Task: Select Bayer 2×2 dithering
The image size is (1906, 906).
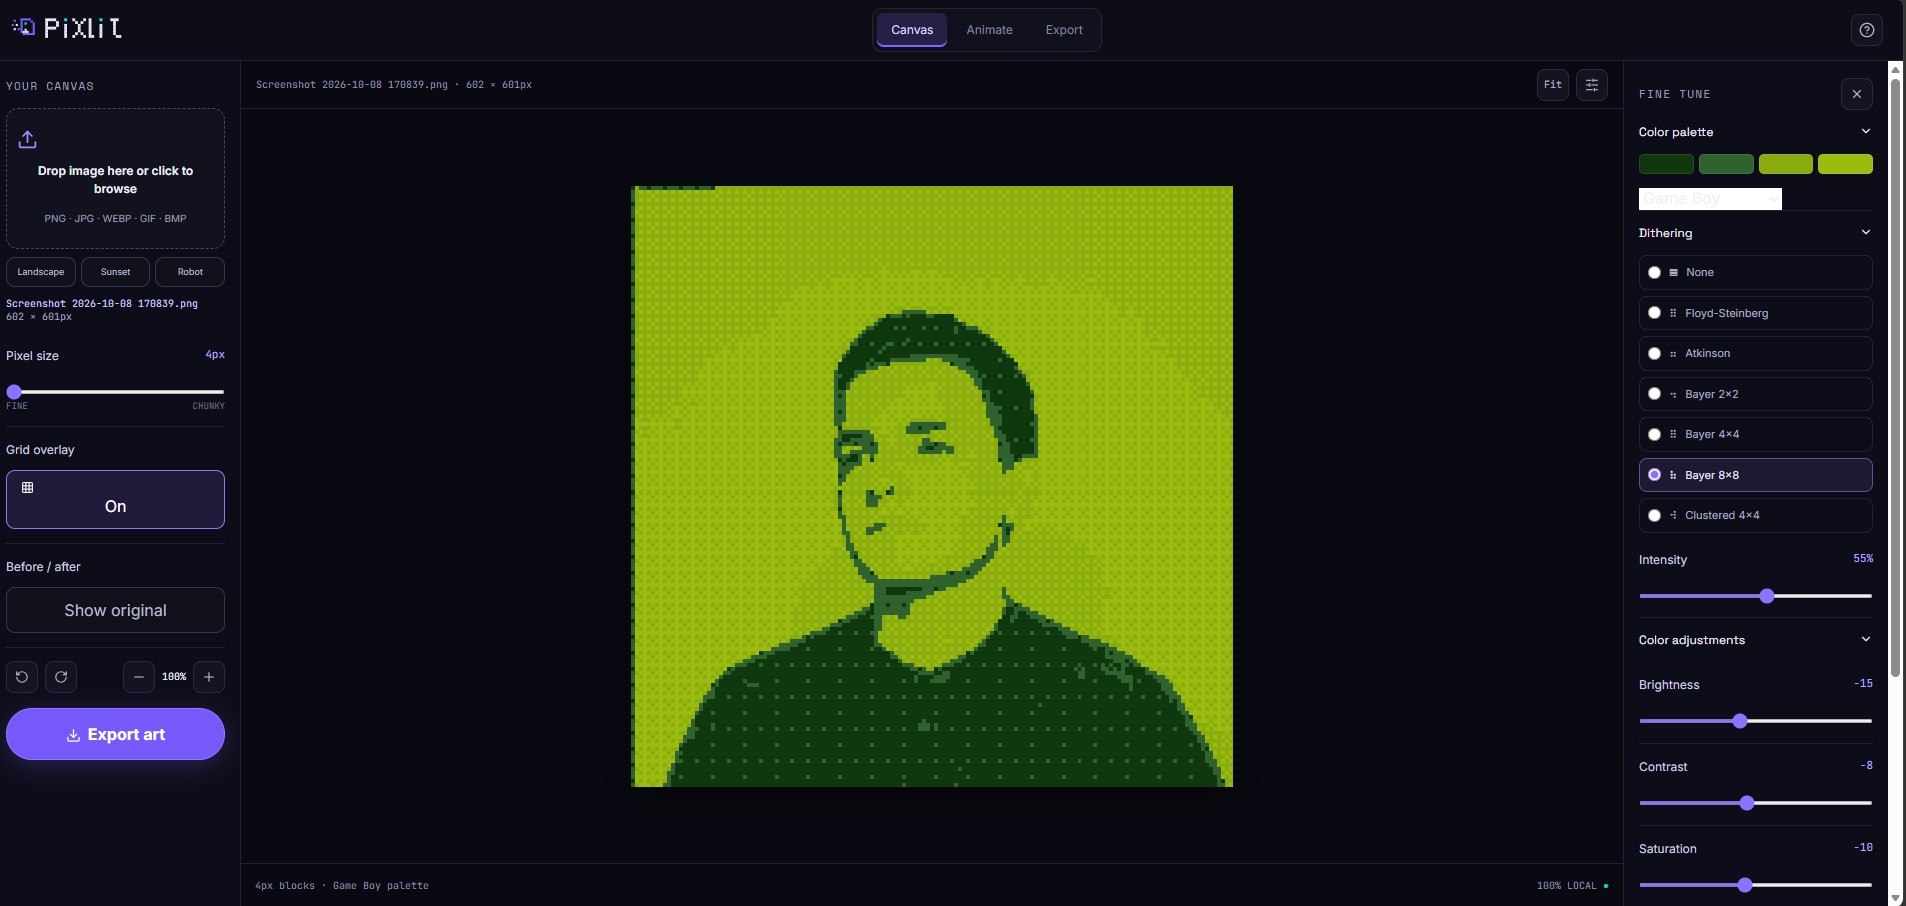Action: click(1755, 394)
